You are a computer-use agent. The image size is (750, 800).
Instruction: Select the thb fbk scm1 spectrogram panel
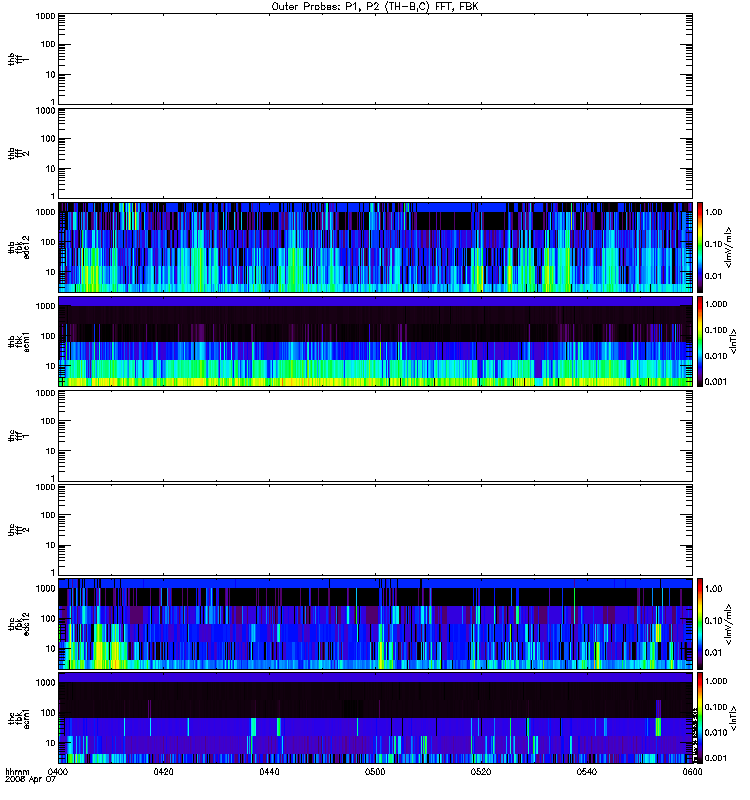tap(375, 341)
